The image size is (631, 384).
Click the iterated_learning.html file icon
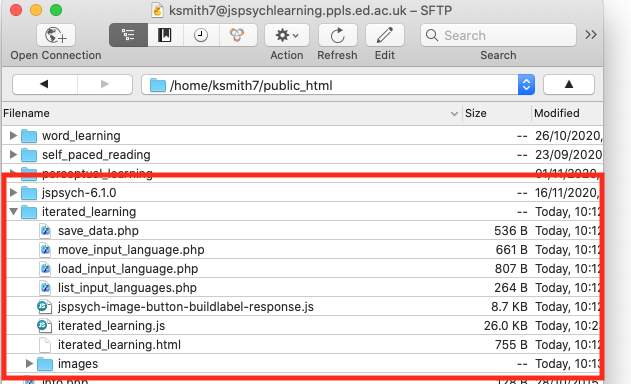pyautogui.click(x=45, y=345)
